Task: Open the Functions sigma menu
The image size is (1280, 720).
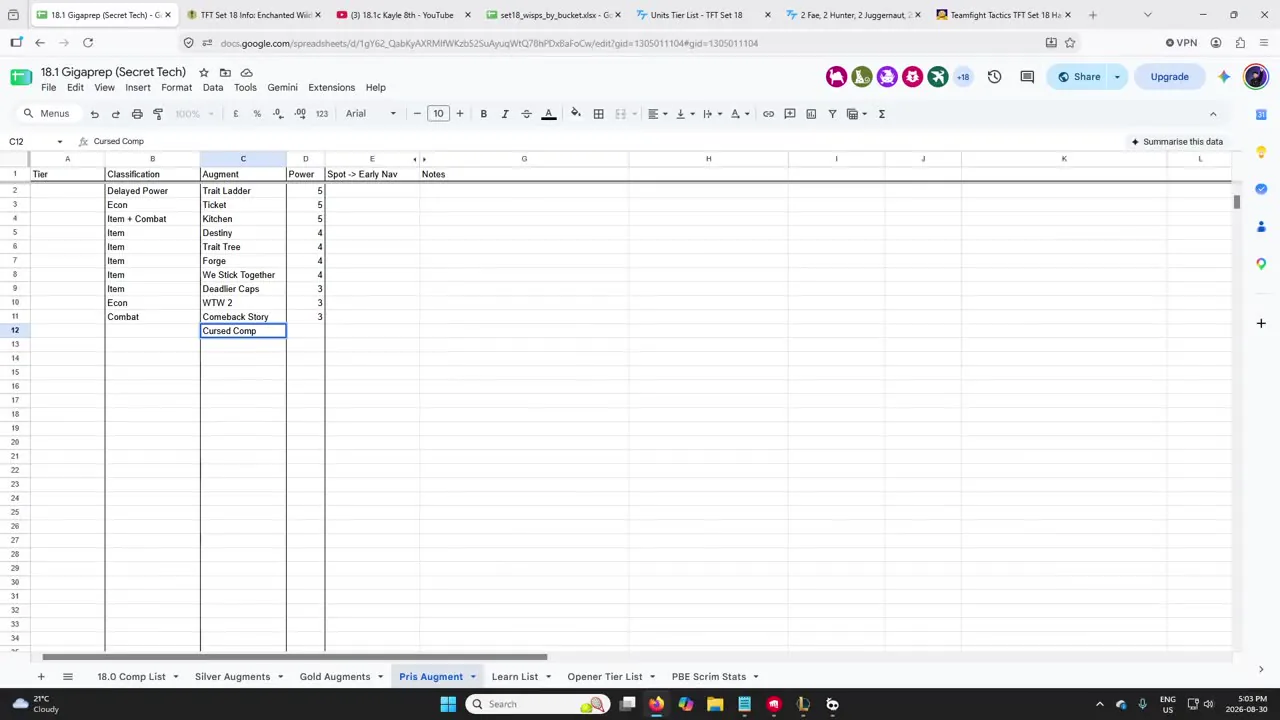Action: click(x=882, y=114)
